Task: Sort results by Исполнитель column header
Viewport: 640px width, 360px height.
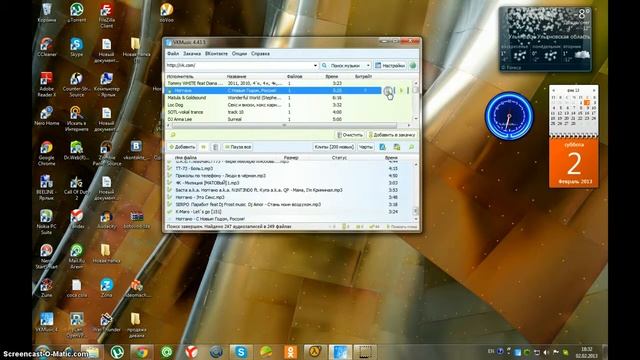Action: click(180, 76)
